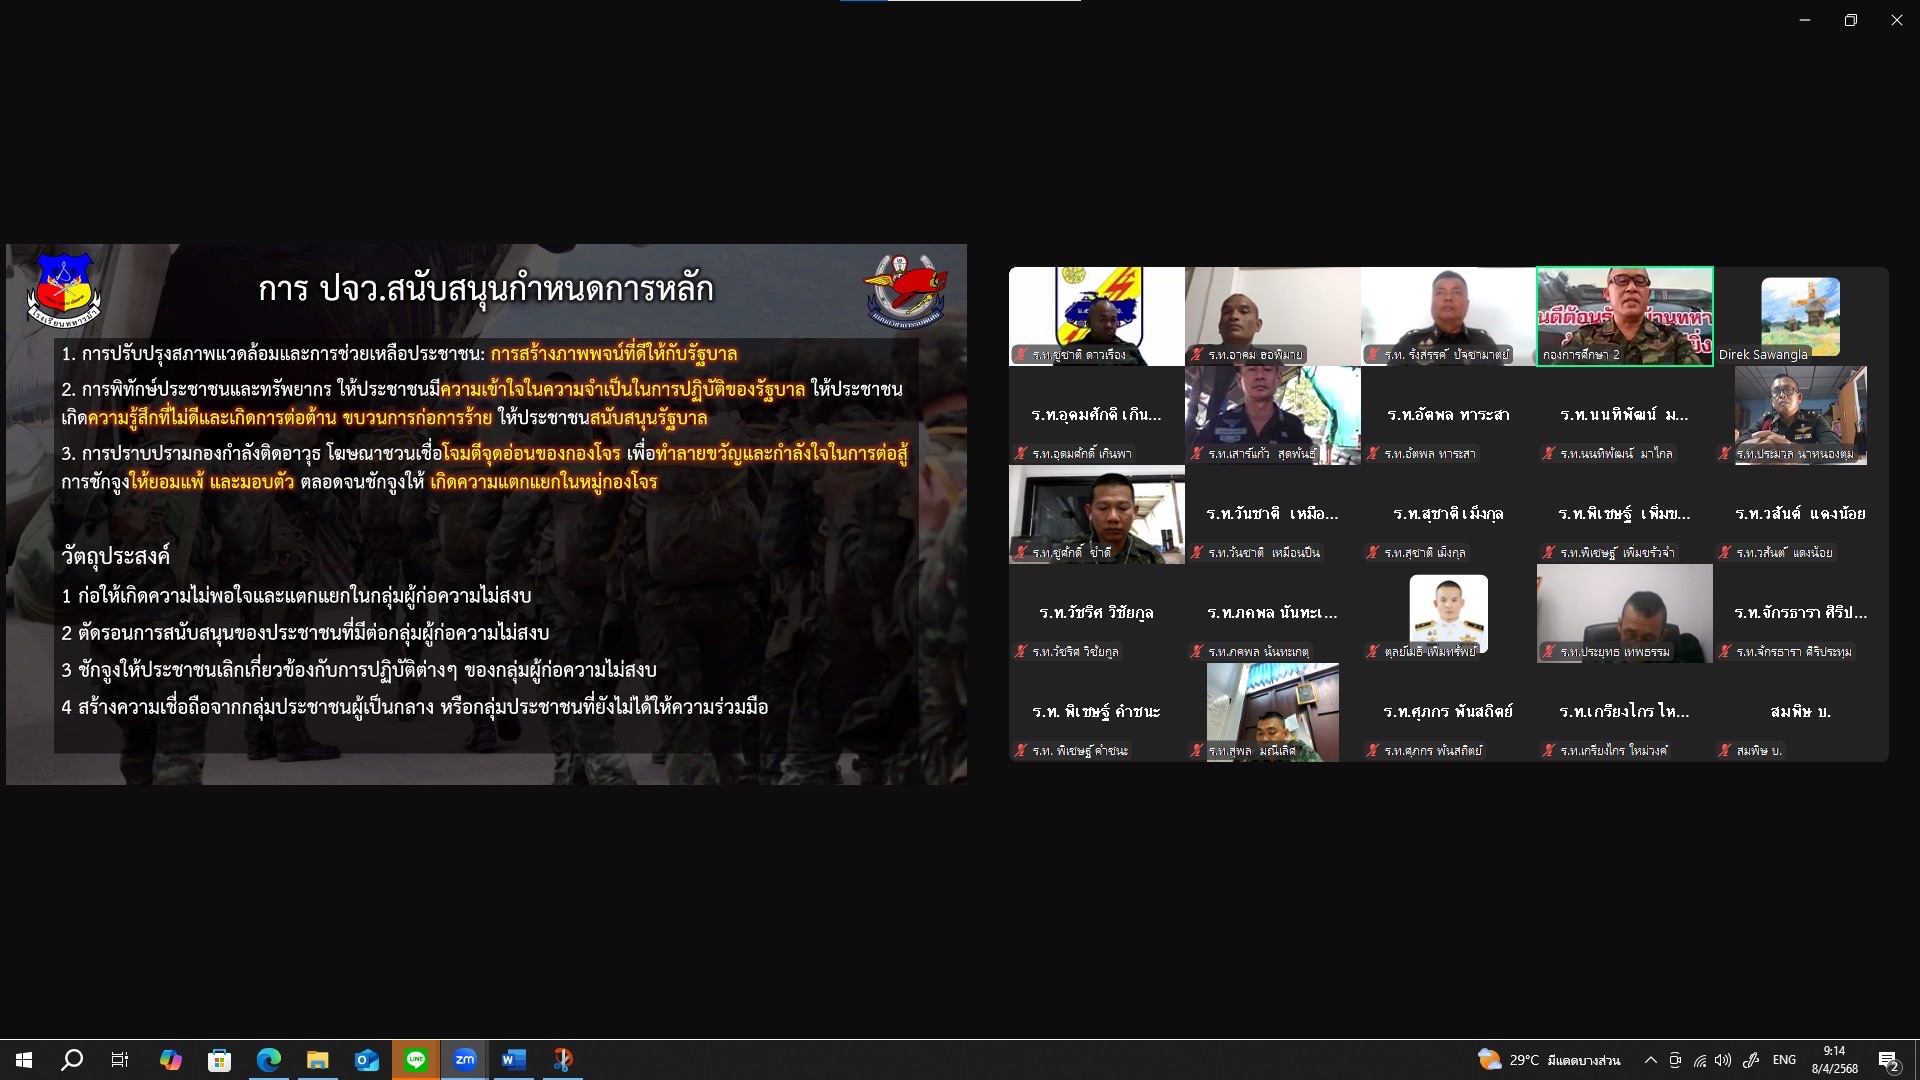Viewport: 1920px width, 1080px height.
Task: Click the shared presentation slide
Action: coord(486,514)
